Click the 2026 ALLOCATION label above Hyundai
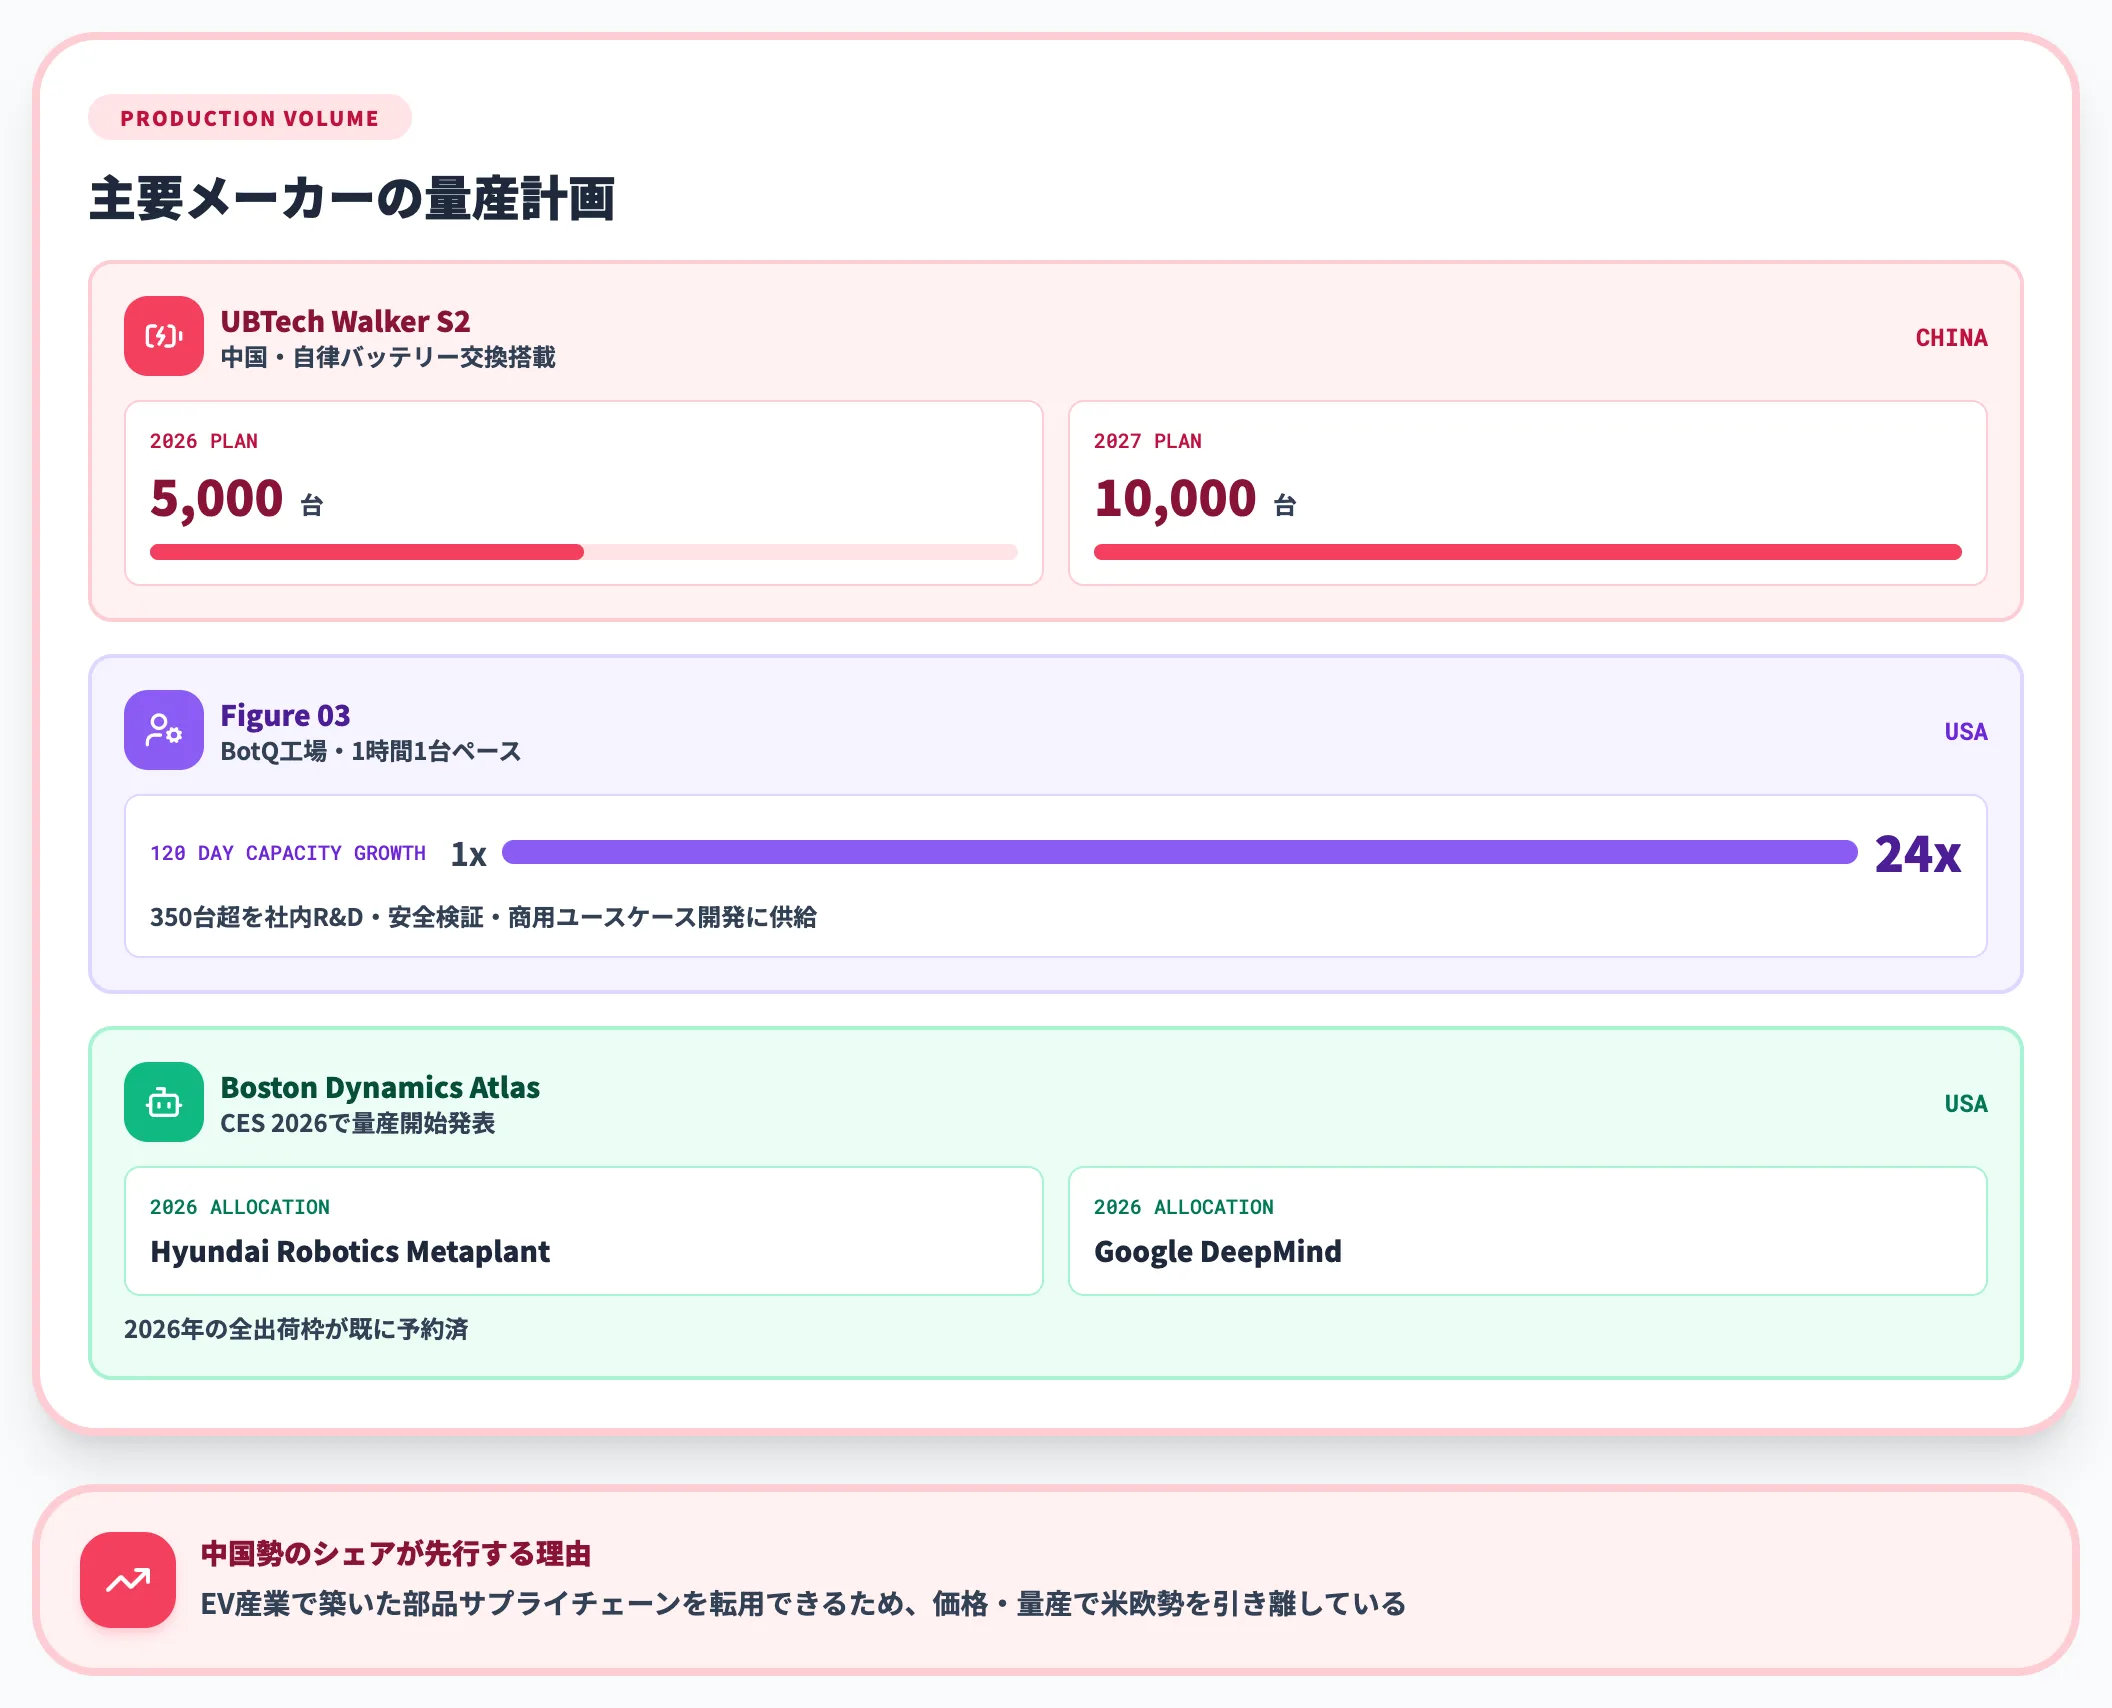 coord(240,1207)
